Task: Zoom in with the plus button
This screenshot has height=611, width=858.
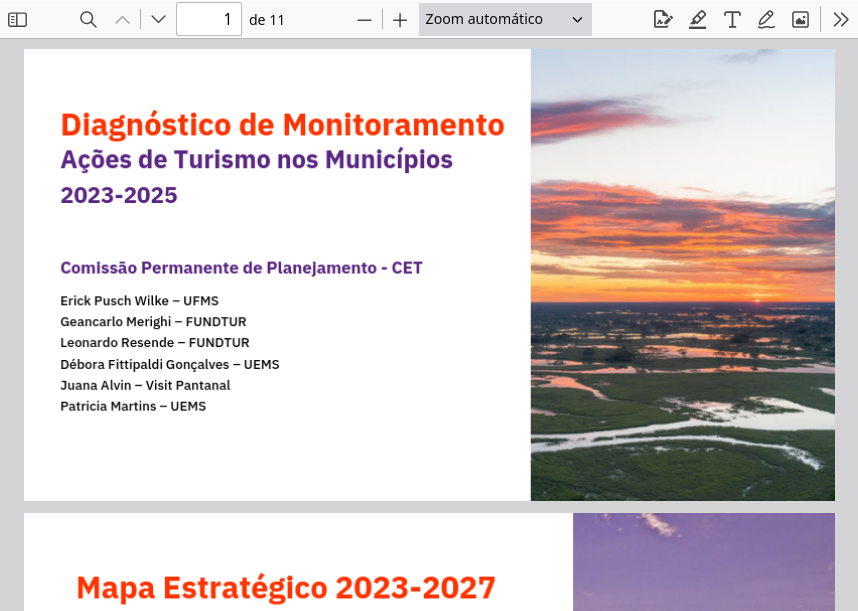Action: (x=400, y=20)
